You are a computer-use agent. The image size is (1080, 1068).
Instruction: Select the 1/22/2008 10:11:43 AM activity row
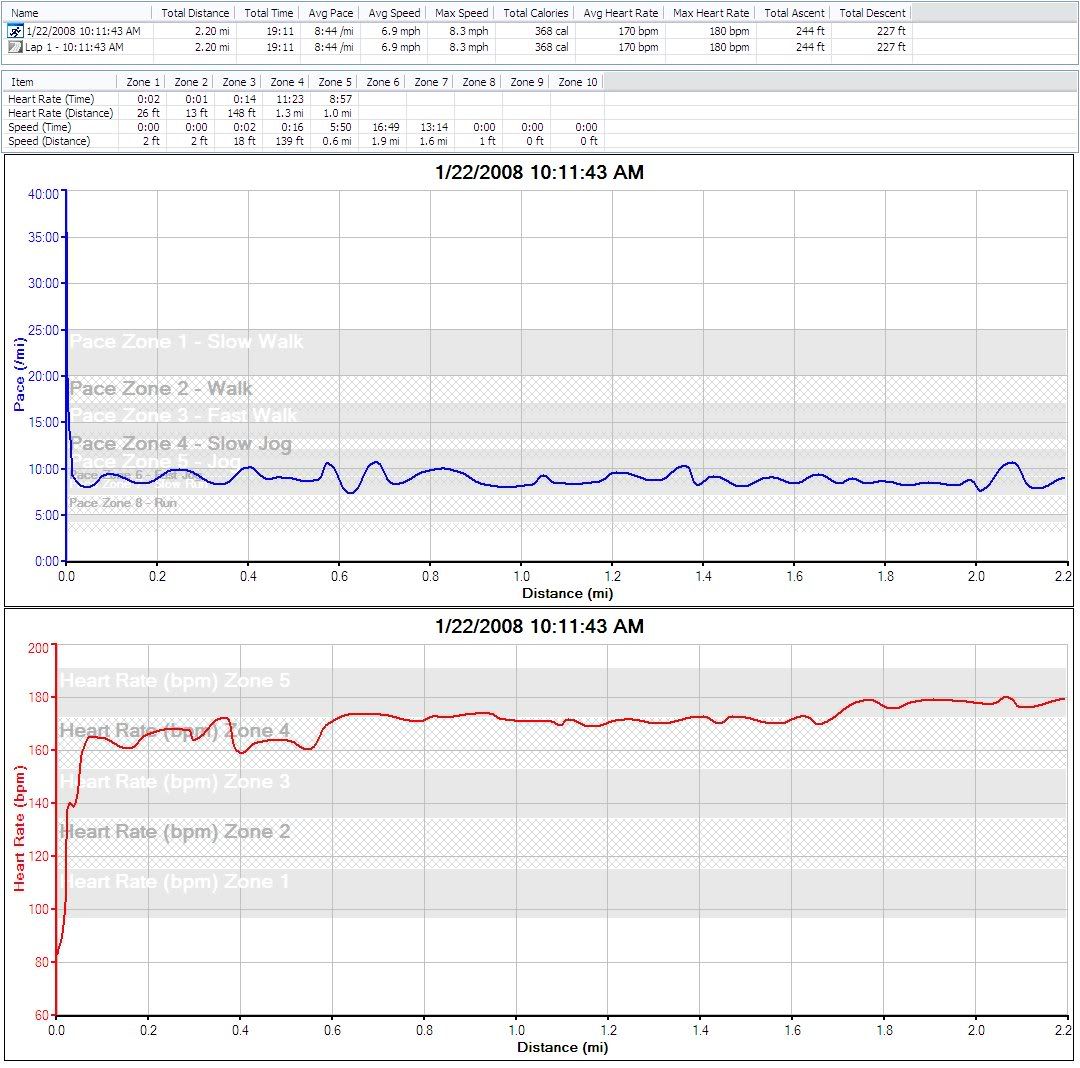pos(83,31)
